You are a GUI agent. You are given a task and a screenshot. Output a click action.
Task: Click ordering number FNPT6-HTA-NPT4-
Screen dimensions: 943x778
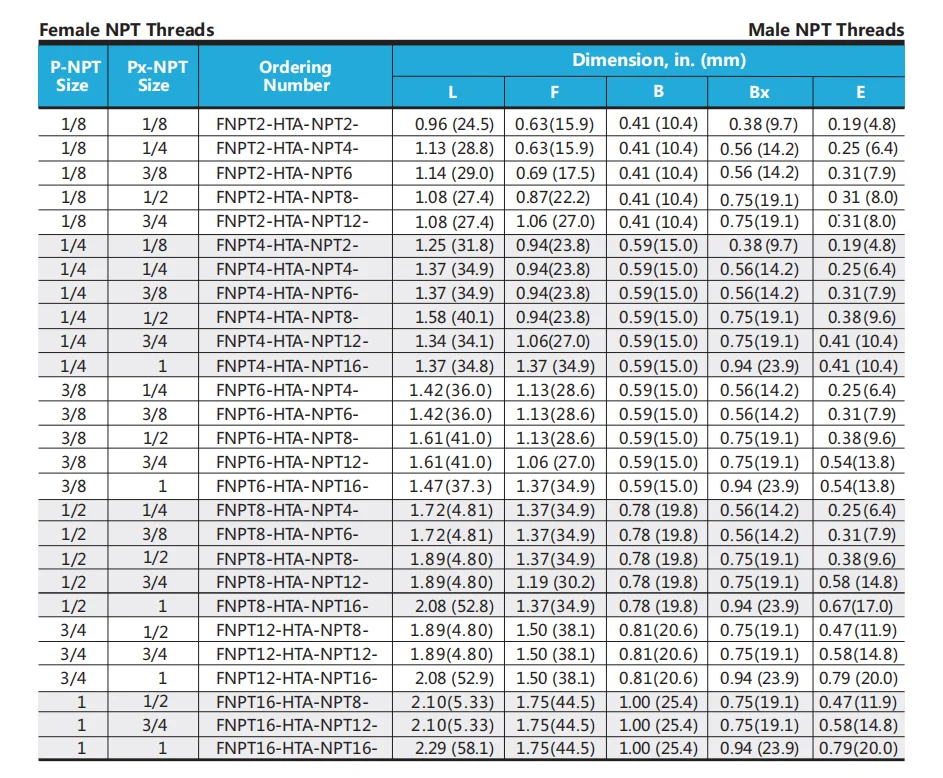coord(287,390)
